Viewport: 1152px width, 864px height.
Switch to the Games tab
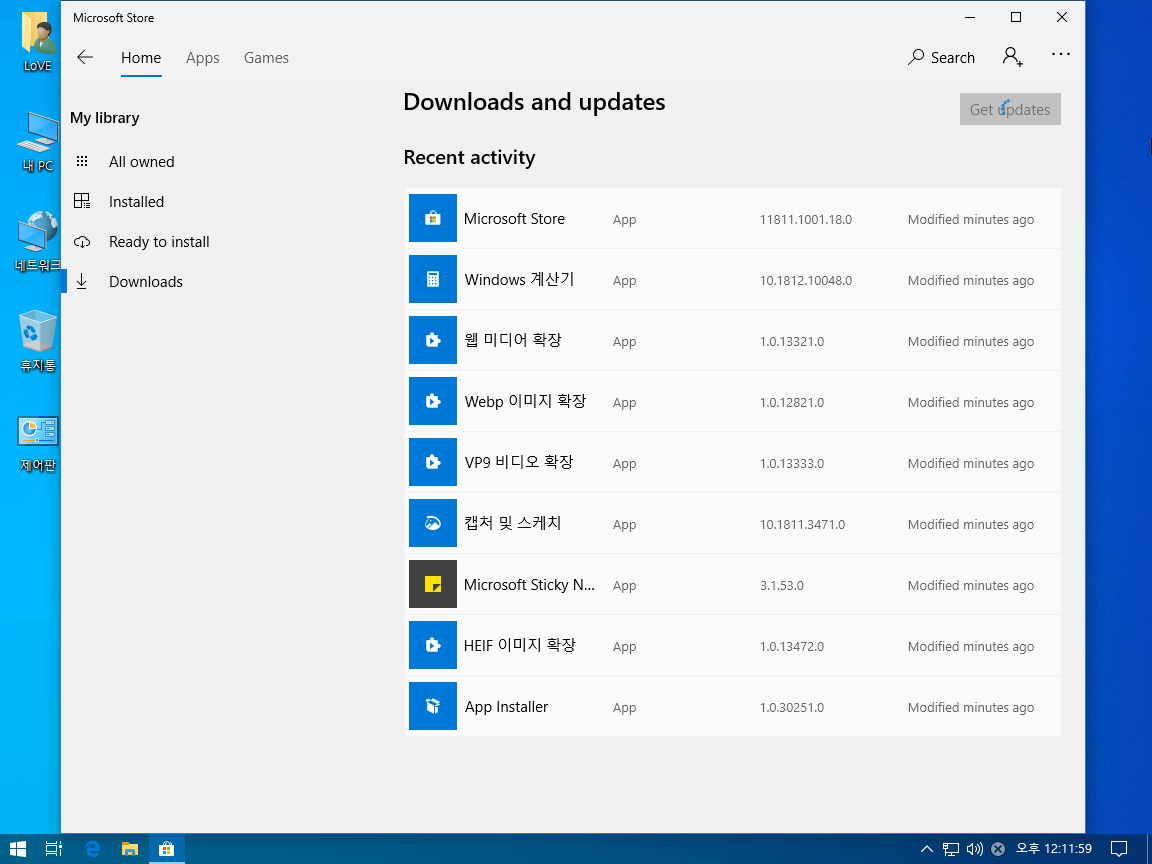(266, 57)
